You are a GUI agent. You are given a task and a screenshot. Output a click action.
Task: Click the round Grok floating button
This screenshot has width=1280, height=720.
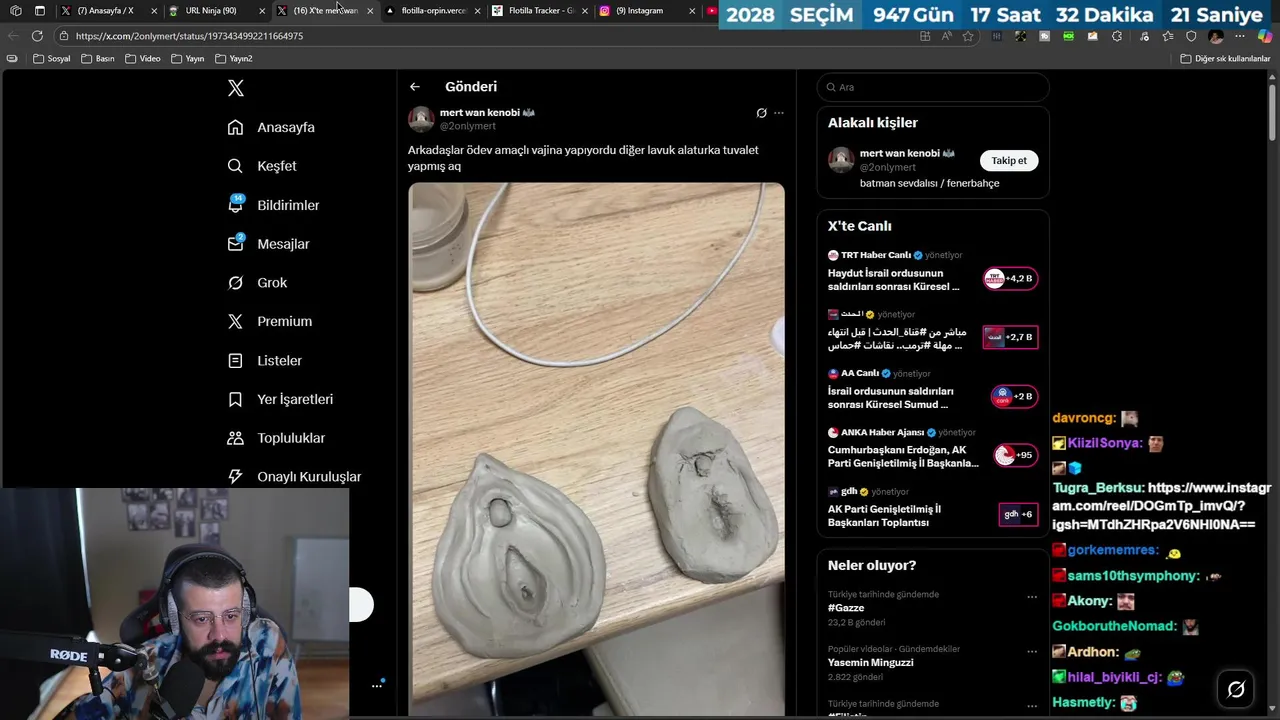(1236, 689)
